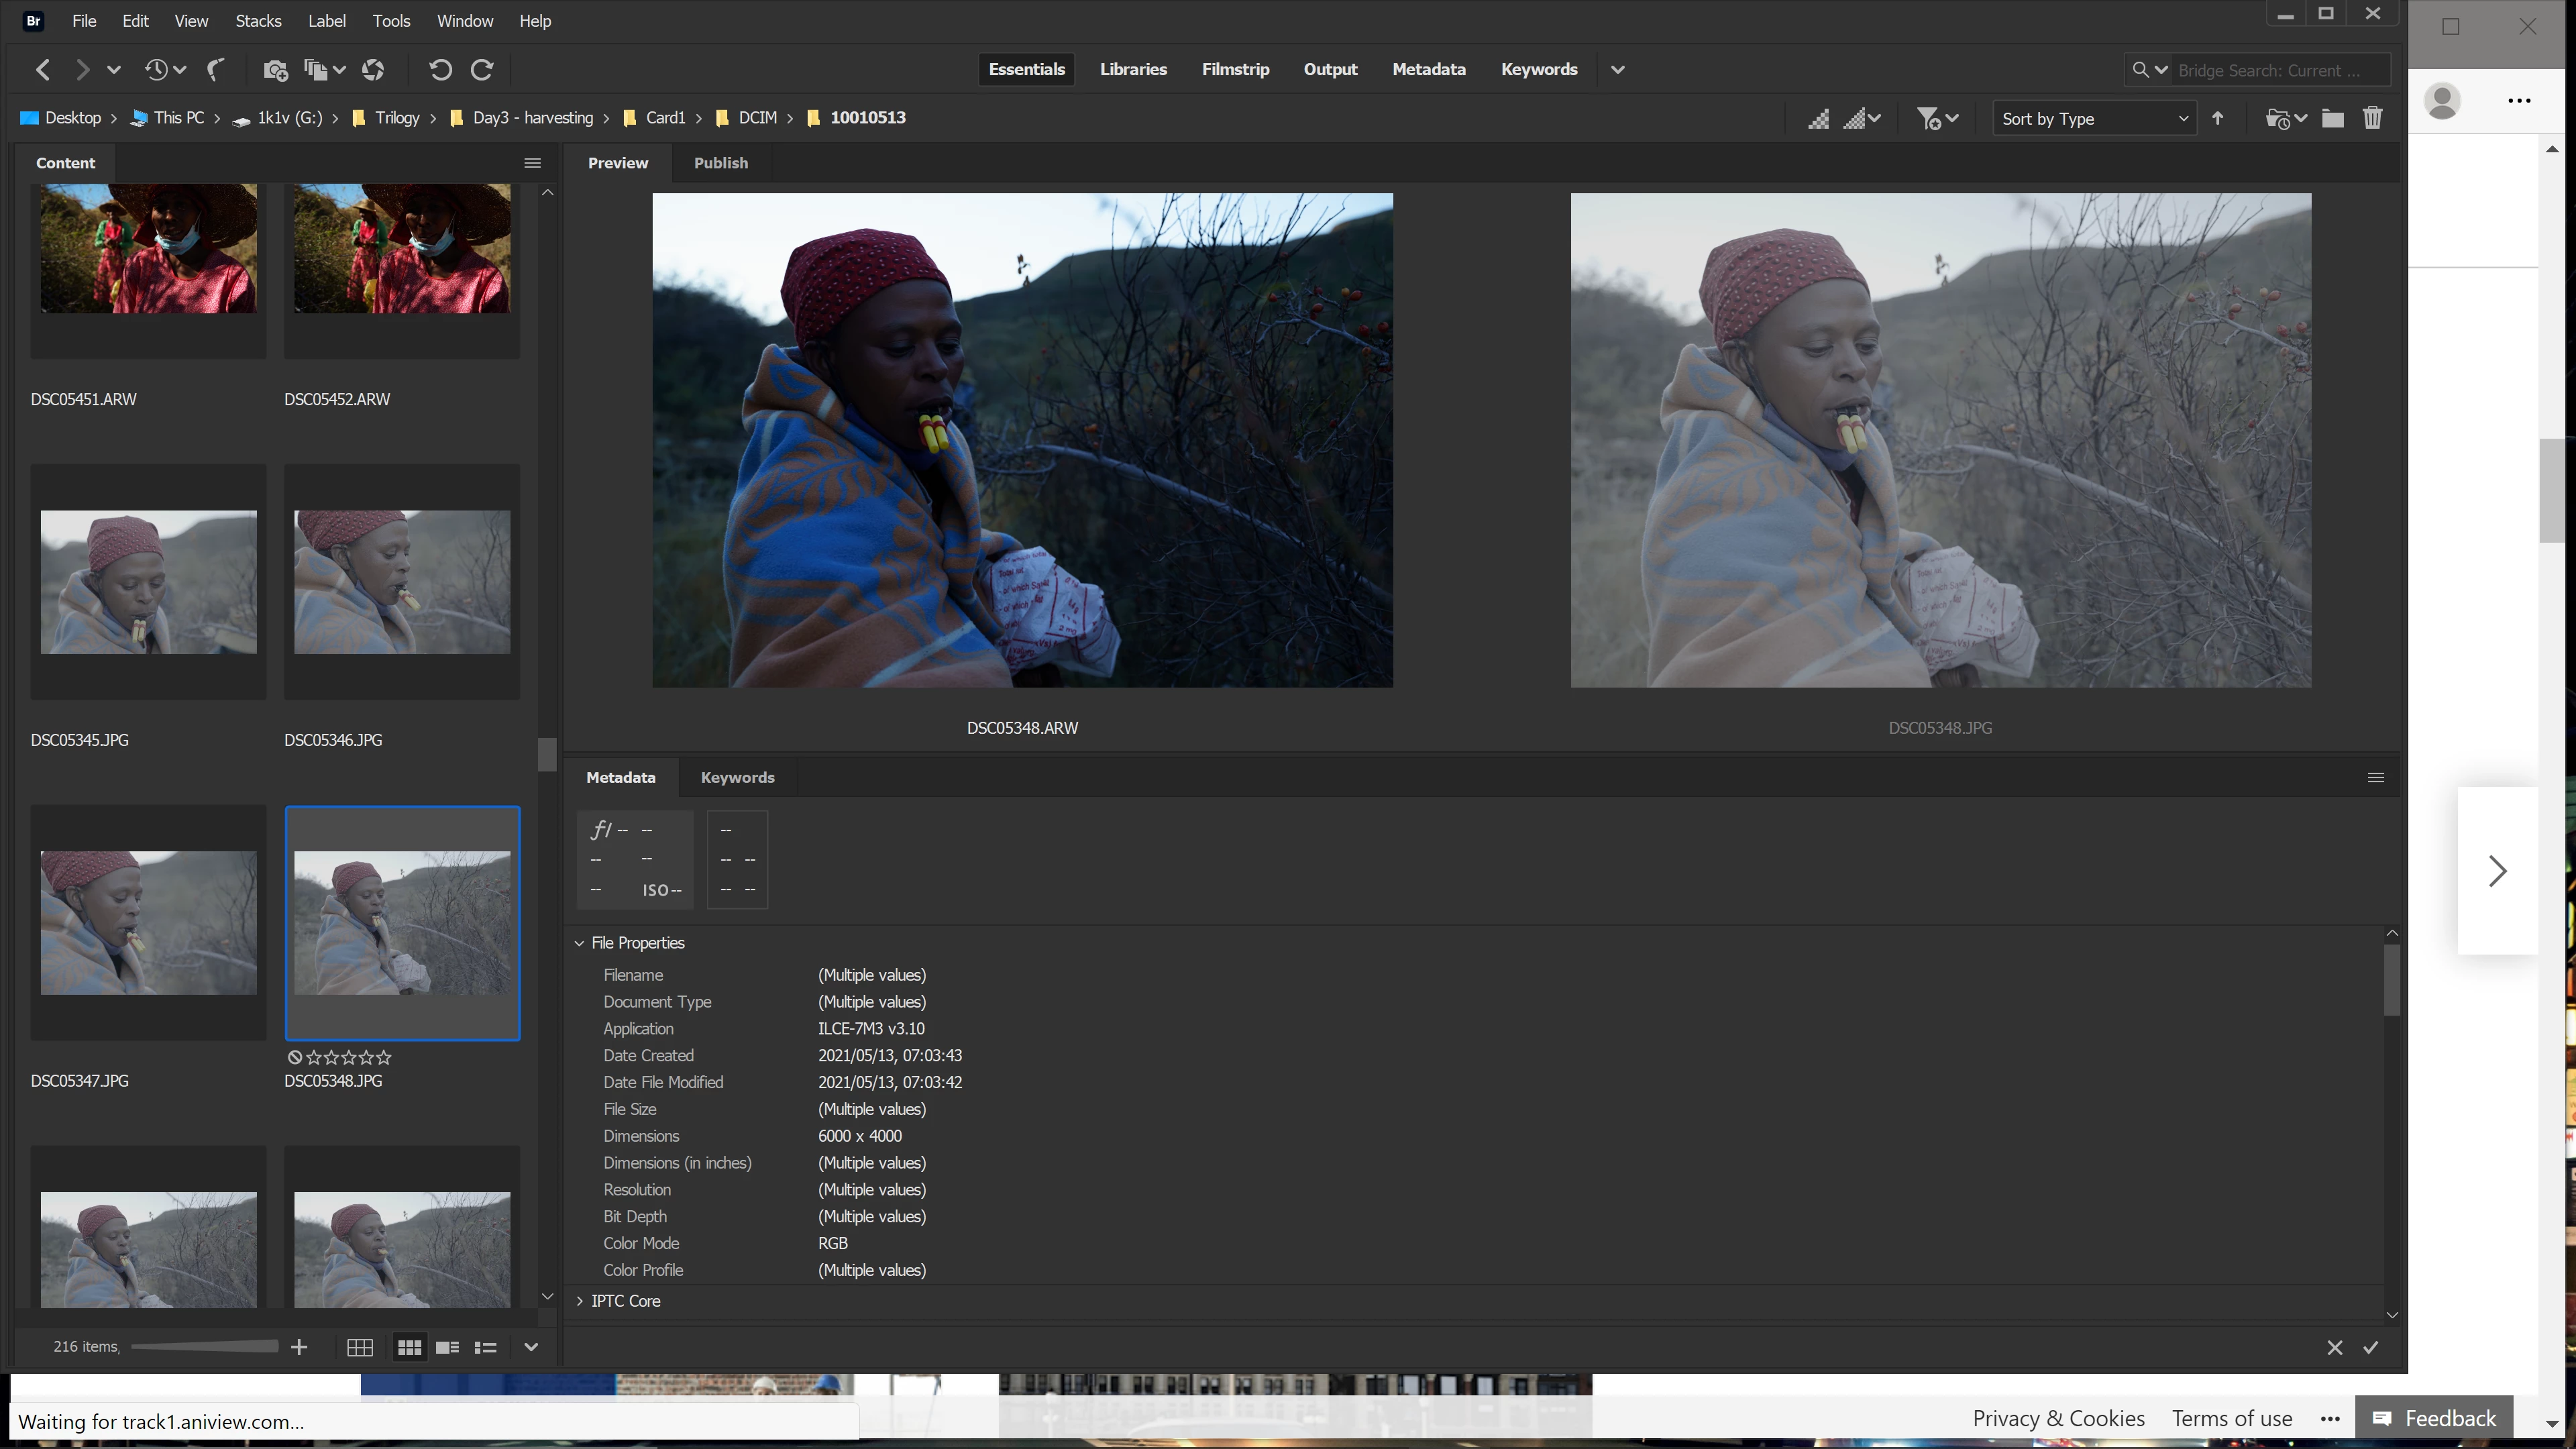Image resolution: width=2576 pixels, height=1449 pixels.
Task: Click the thumbnail size slider
Action: click(204, 1347)
